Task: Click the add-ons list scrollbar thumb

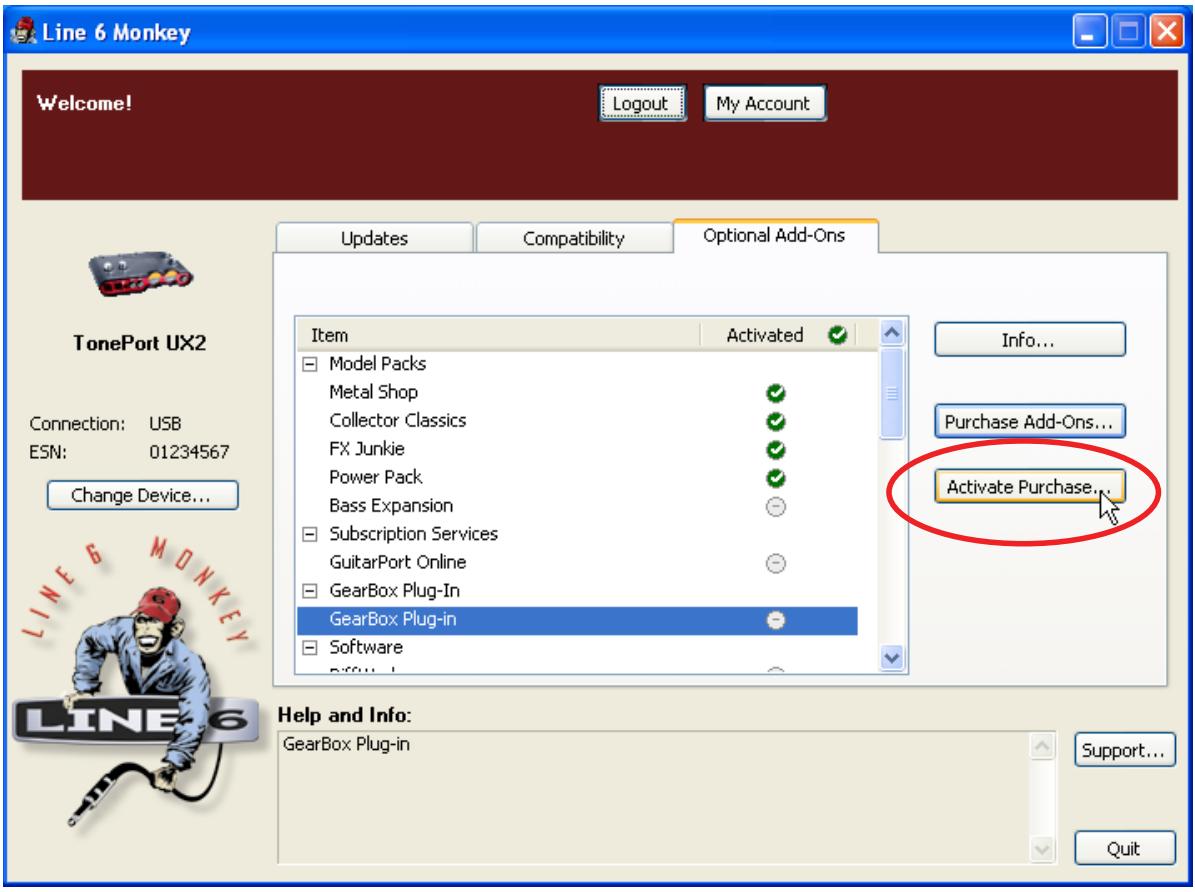Action: (892, 393)
